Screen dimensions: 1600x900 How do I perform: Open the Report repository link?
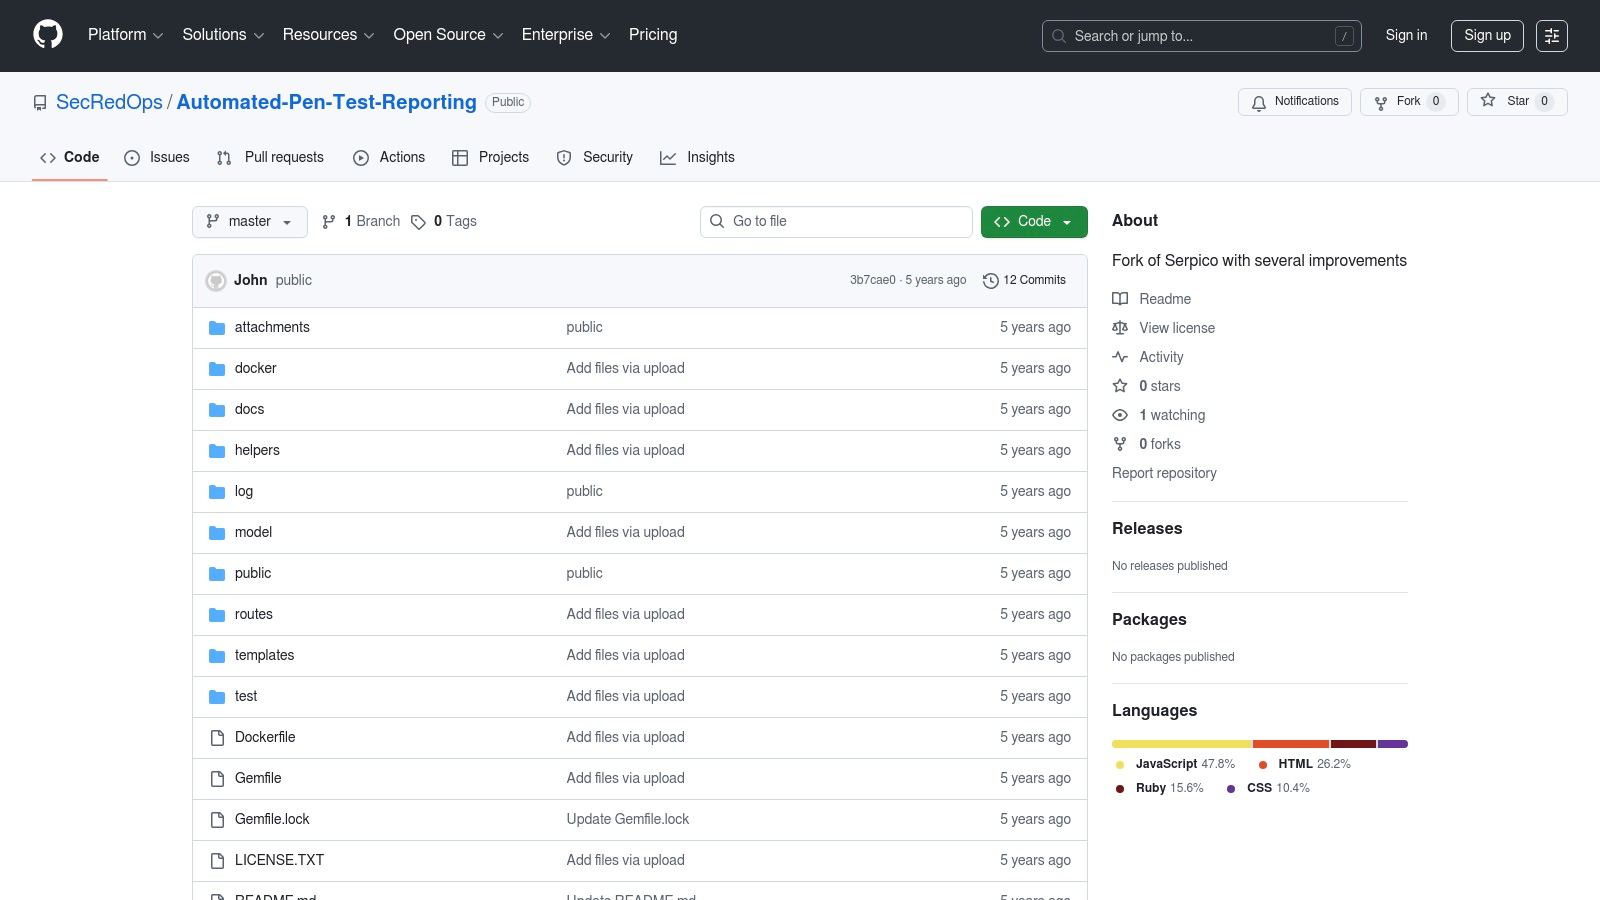tap(1164, 474)
